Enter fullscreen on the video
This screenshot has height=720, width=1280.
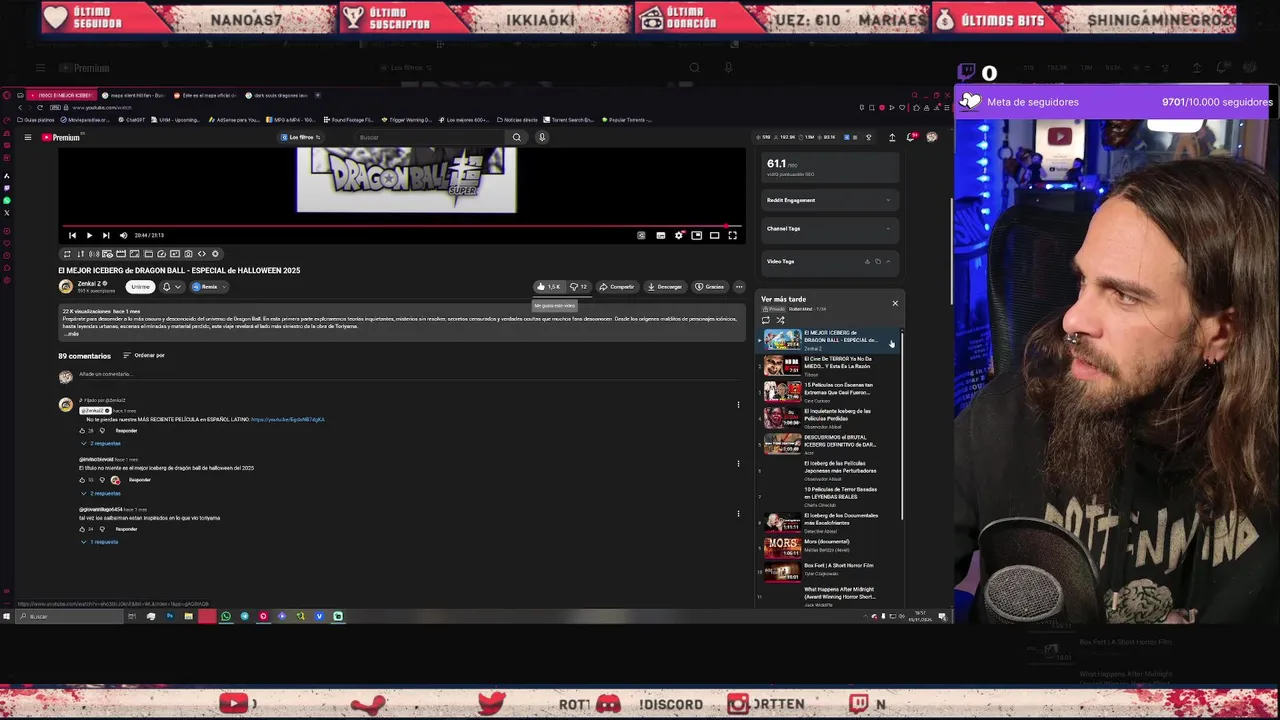(732, 235)
